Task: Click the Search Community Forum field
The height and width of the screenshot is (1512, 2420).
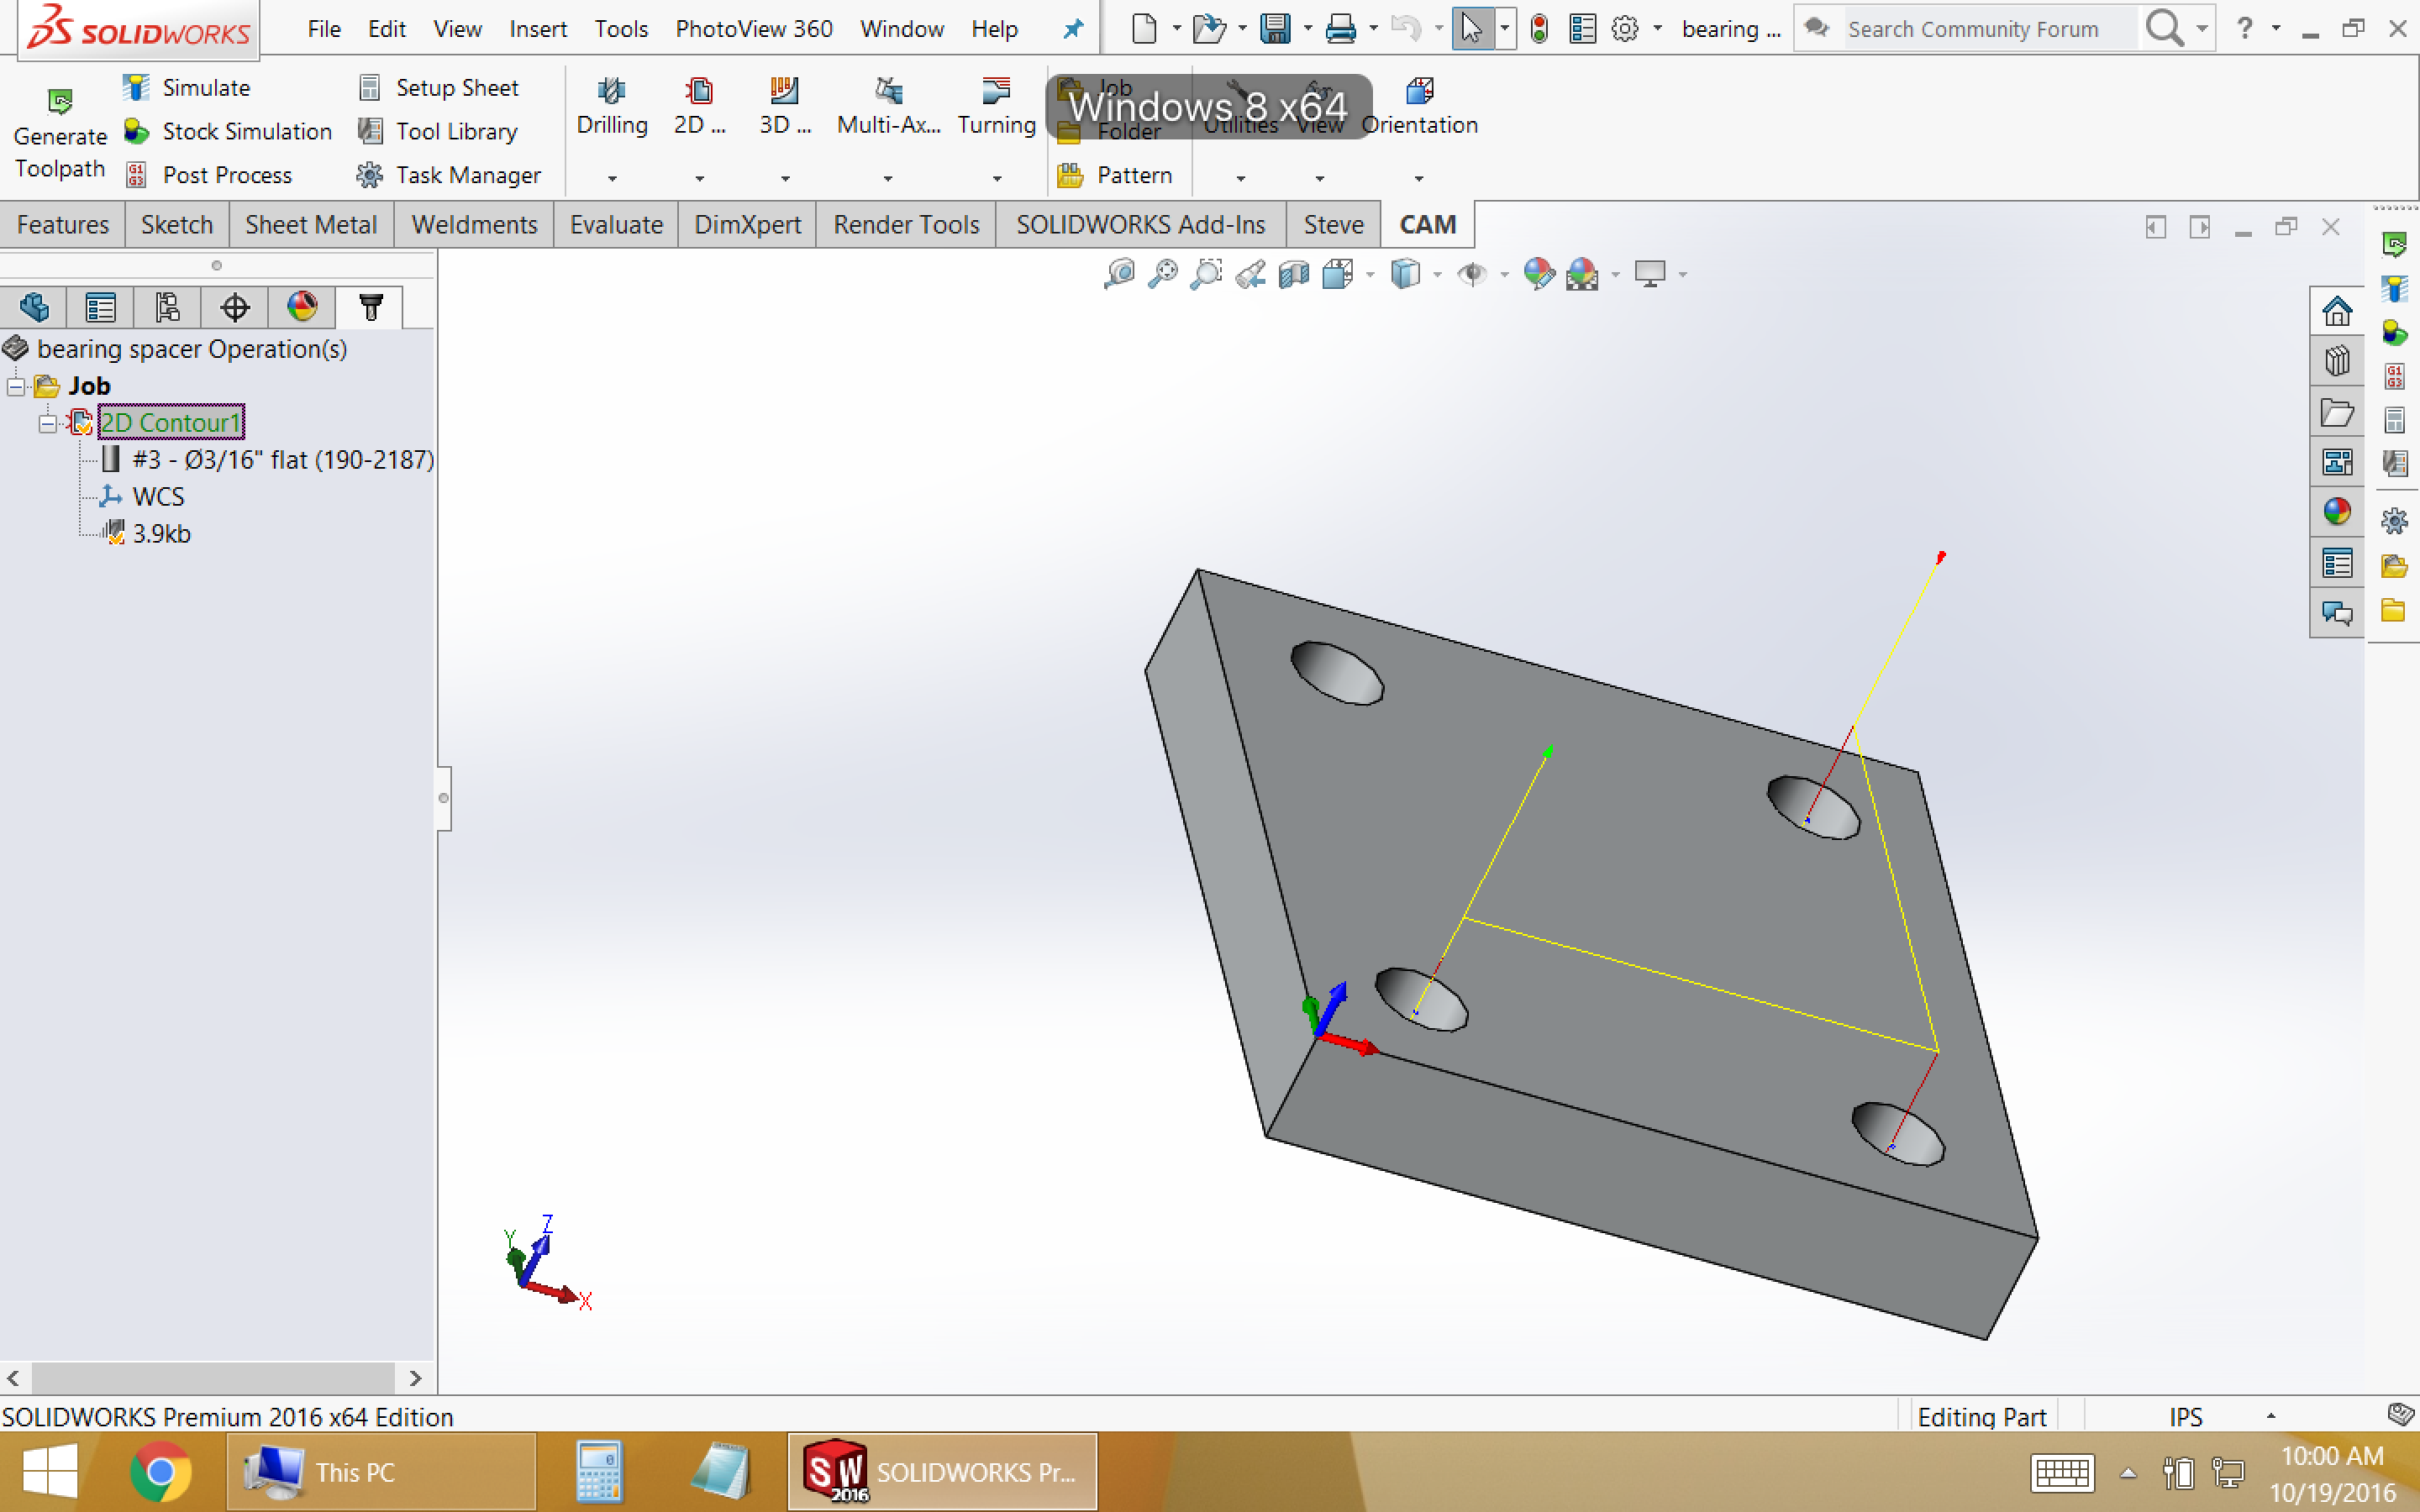Action: [1990, 29]
